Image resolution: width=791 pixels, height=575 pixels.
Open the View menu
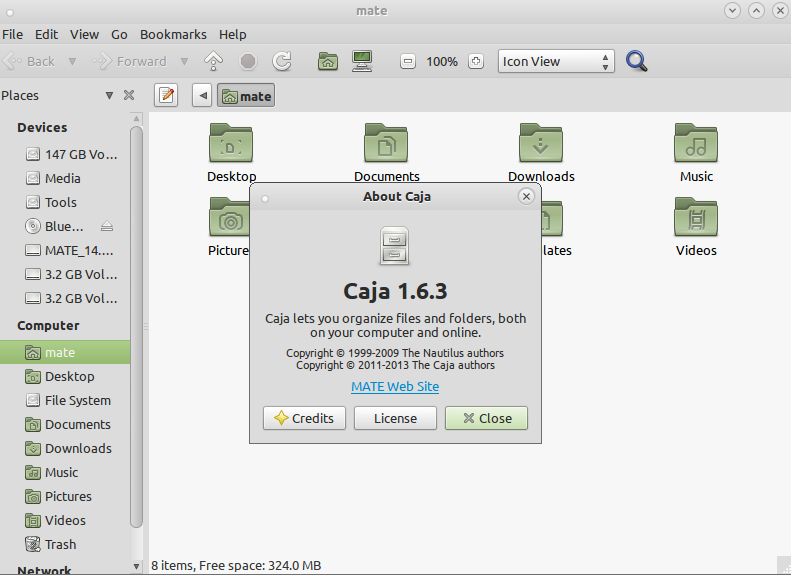84,34
